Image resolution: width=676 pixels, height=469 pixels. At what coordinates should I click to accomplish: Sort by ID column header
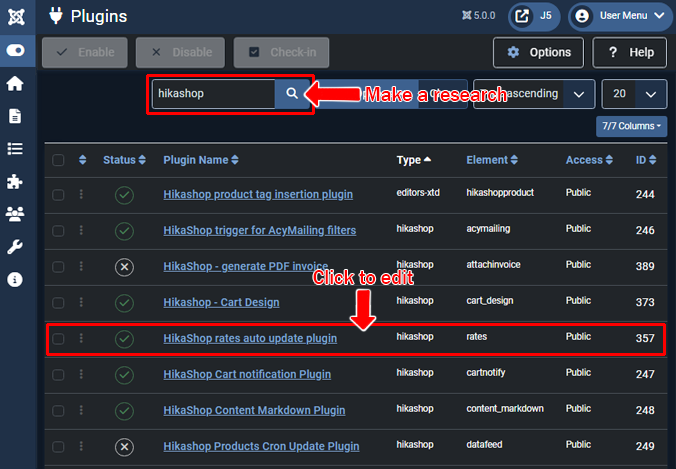[x=646, y=160]
